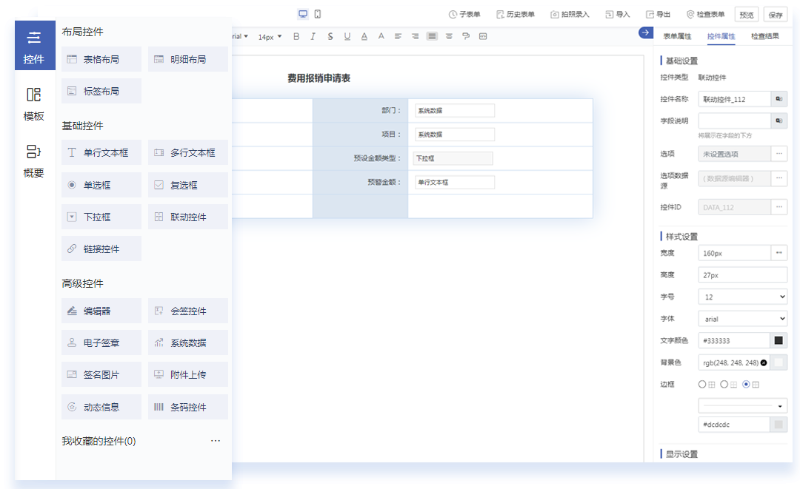The image size is (805, 495).
Task: Click the 保存 save button
Action: tap(775, 14)
